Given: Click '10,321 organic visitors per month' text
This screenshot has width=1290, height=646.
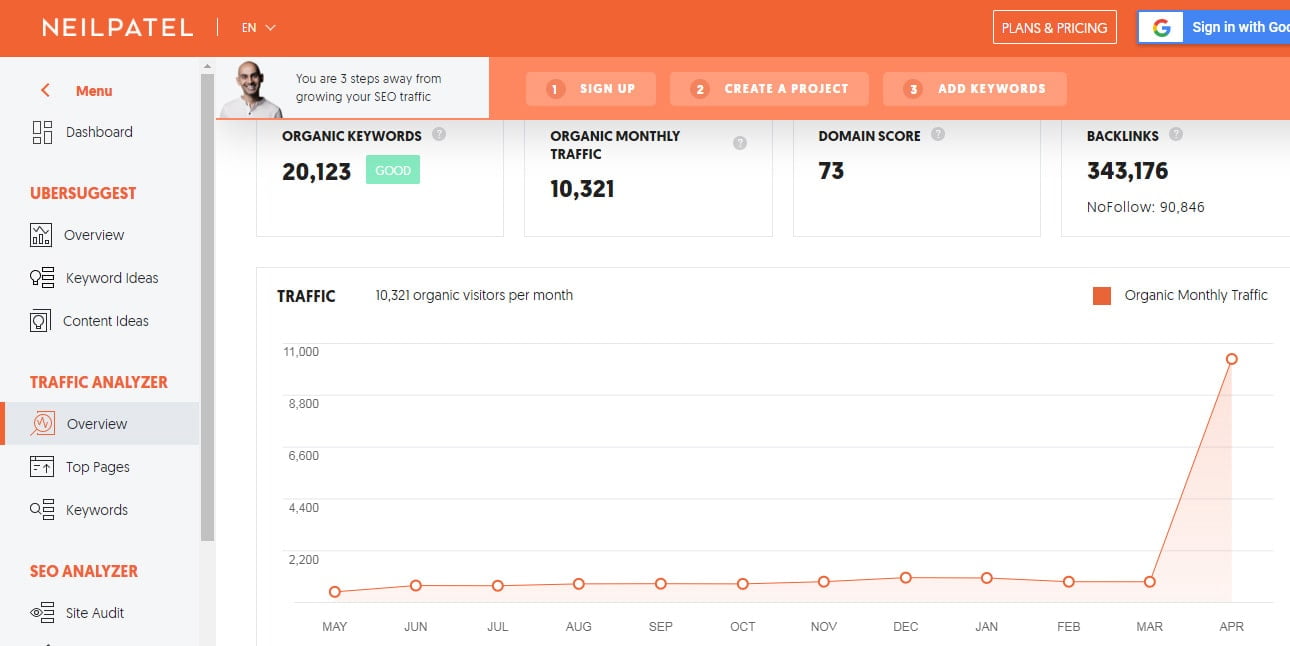Looking at the screenshot, I should click(x=474, y=295).
